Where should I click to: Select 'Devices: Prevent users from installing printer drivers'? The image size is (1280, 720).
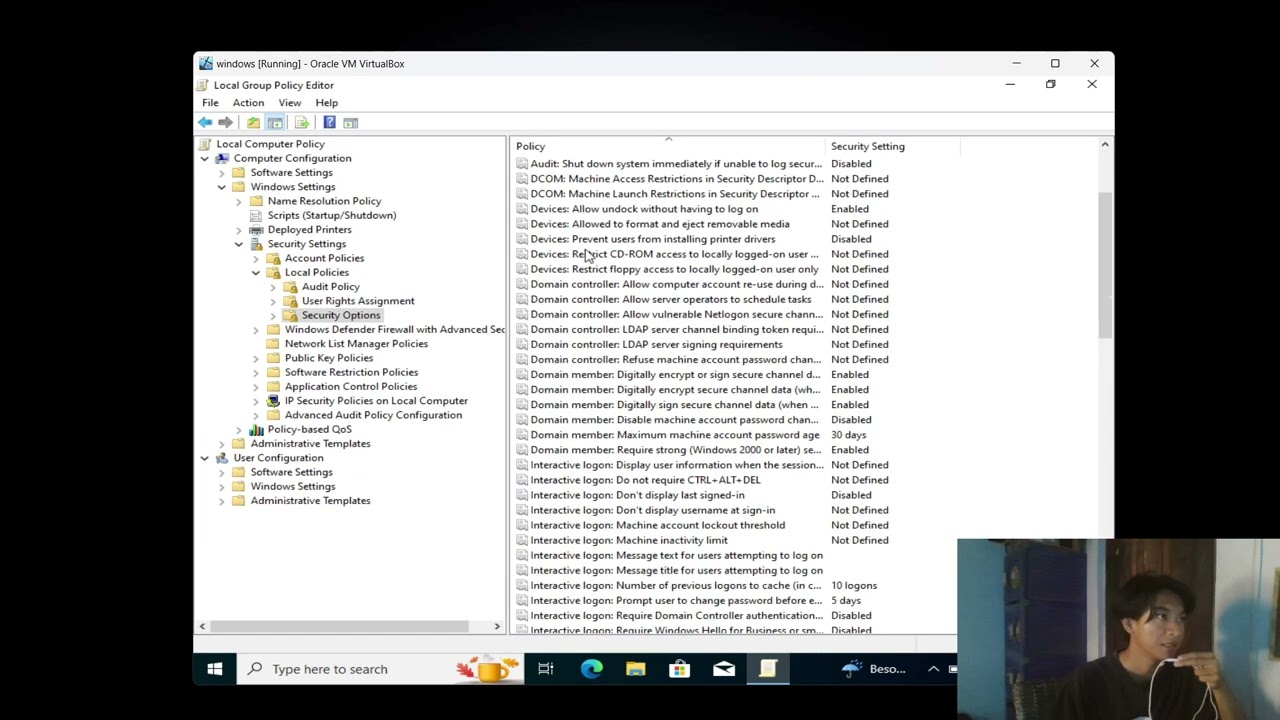(653, 239)
